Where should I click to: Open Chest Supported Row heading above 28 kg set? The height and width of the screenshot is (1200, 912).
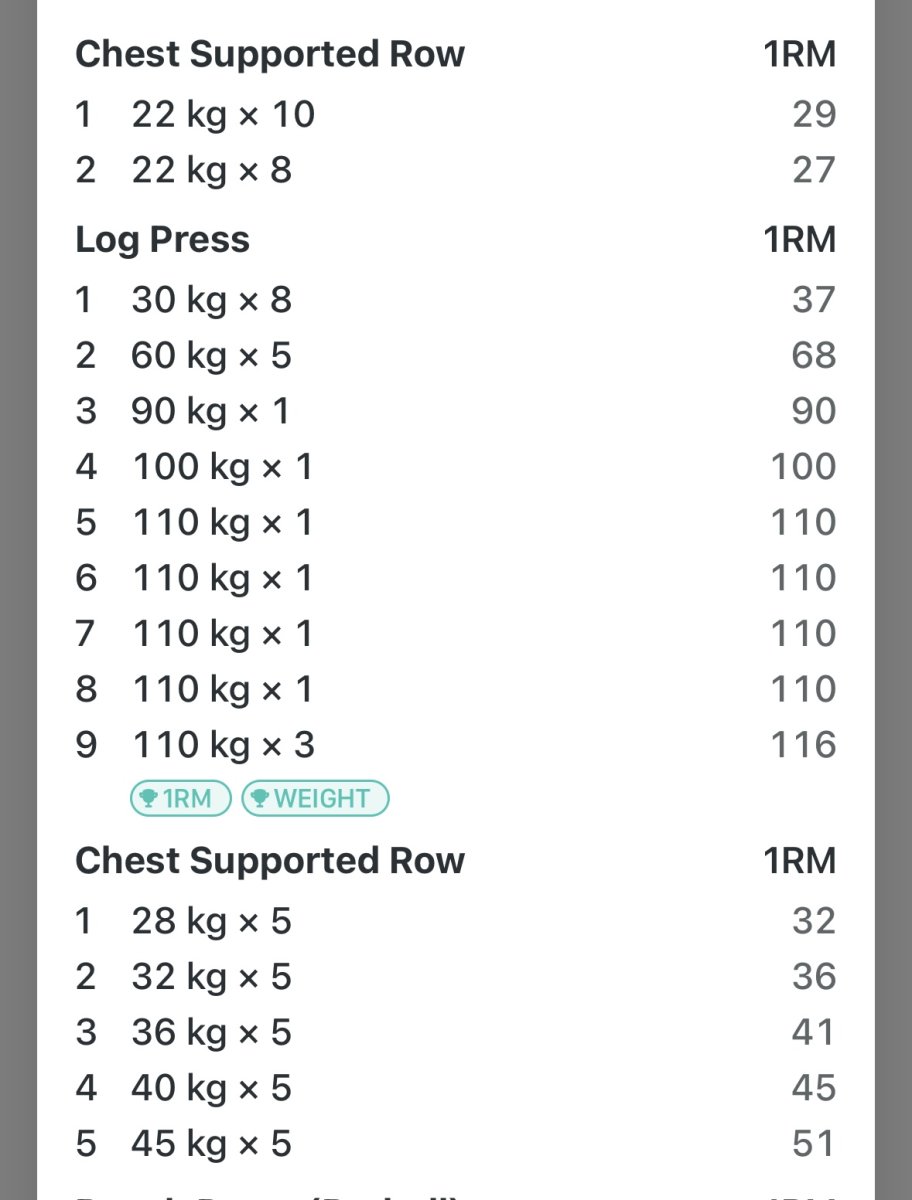[270, 861]
